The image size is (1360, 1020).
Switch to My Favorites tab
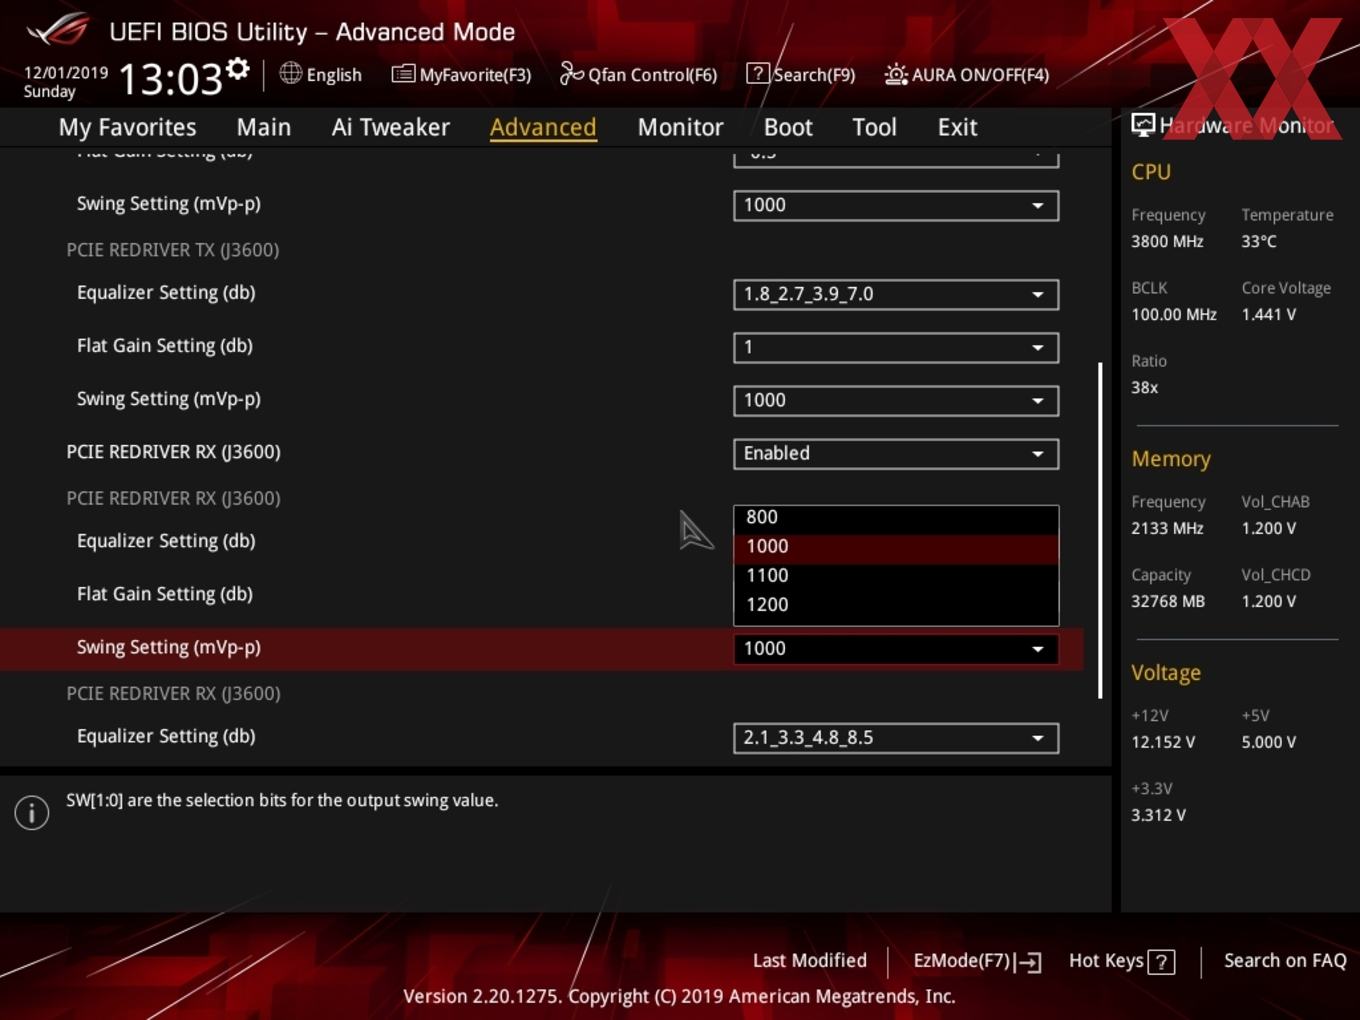point(127,127)
